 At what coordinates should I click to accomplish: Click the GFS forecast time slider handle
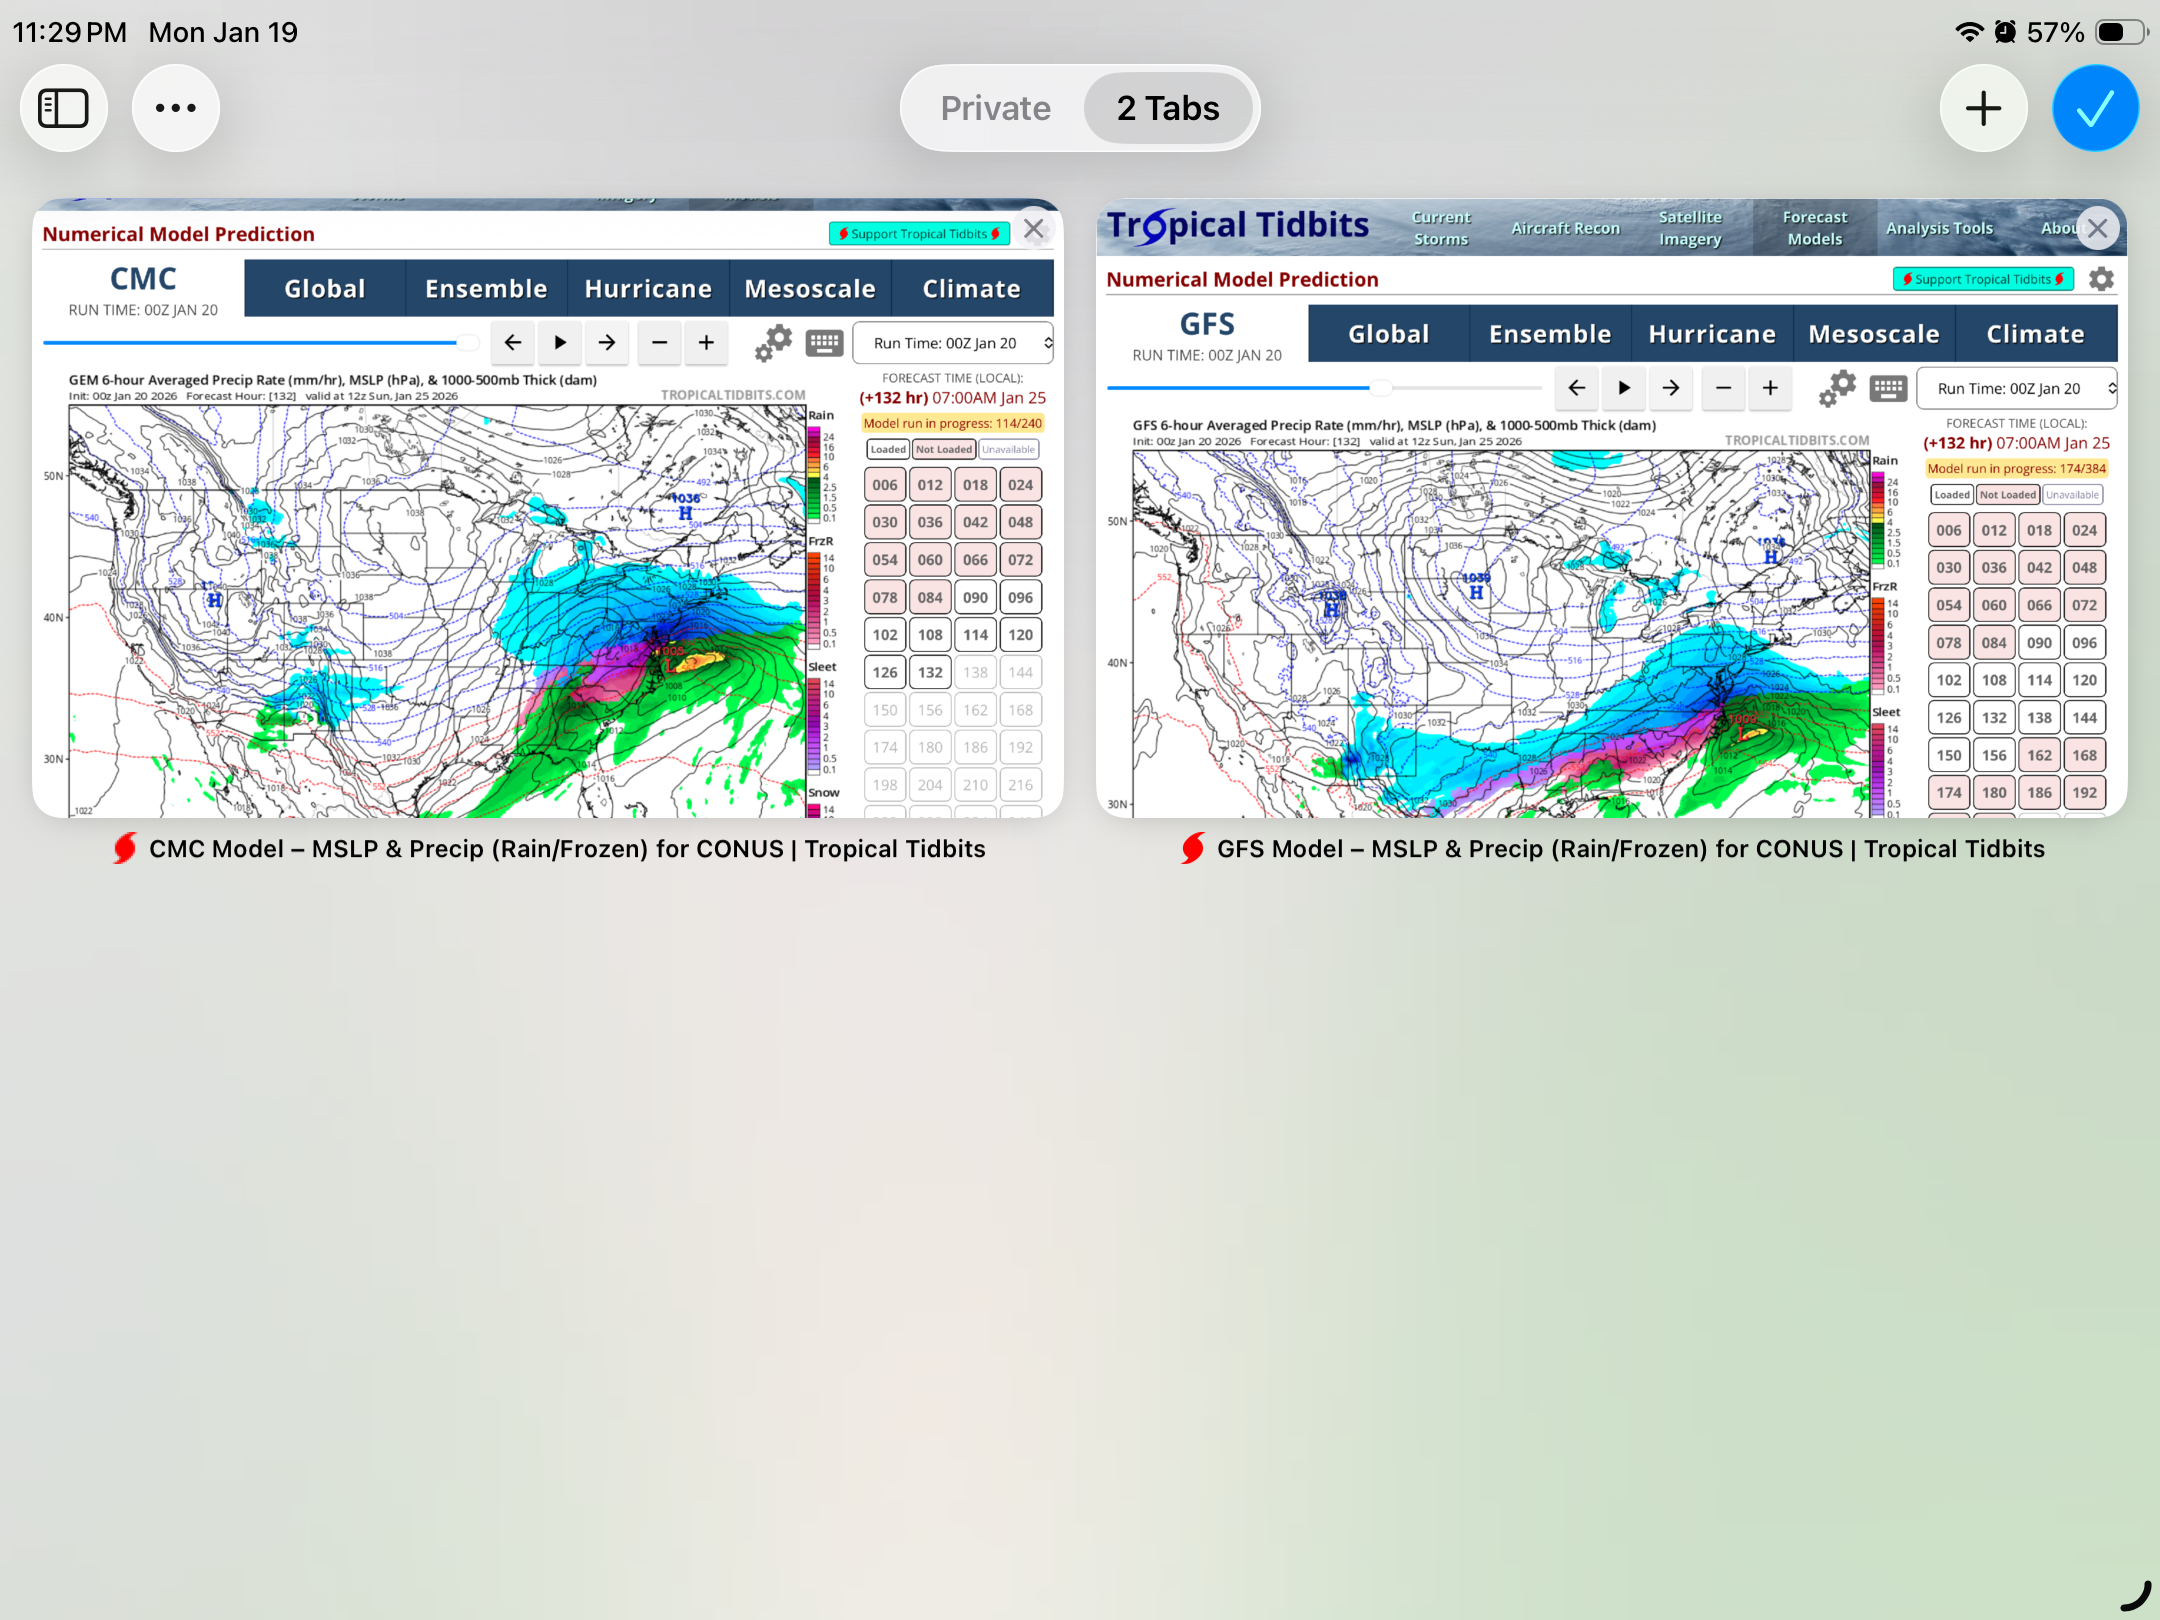(1380, 387)
